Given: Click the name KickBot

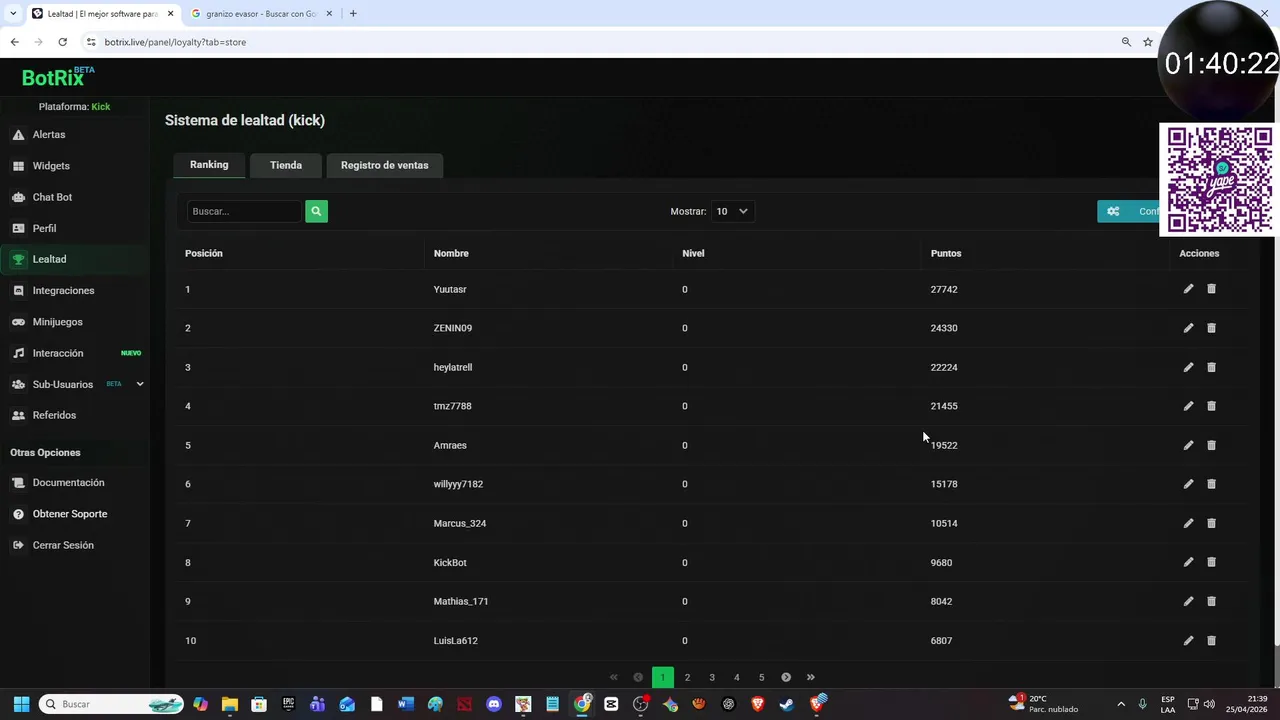Looking at the screenshot, I should pyautogui.click(x=450, y=562).
